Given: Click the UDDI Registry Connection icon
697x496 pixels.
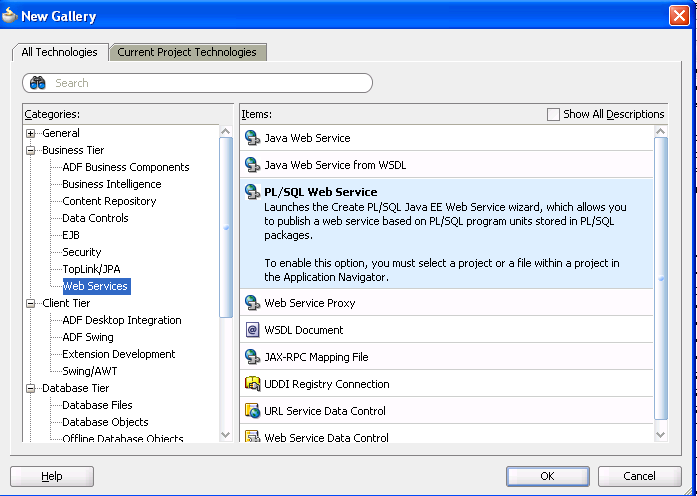Looking at the screenshot, I should pos(252,384).
